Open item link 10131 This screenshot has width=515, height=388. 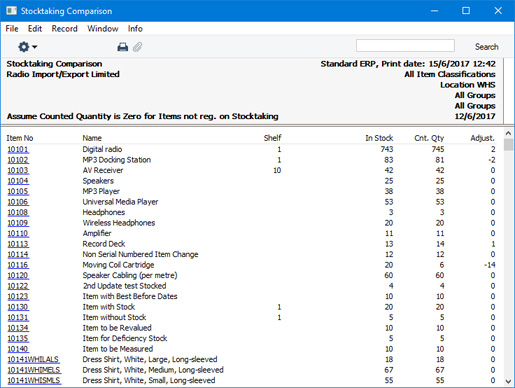point(18,317)
